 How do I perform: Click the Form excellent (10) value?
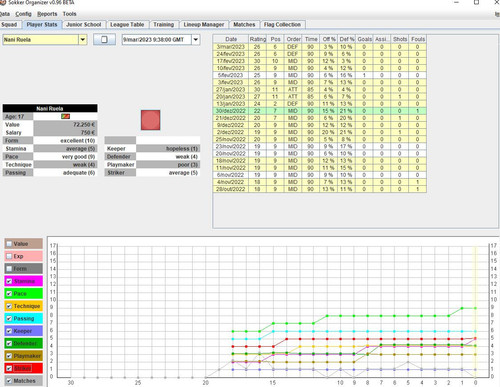coord(65,141)
